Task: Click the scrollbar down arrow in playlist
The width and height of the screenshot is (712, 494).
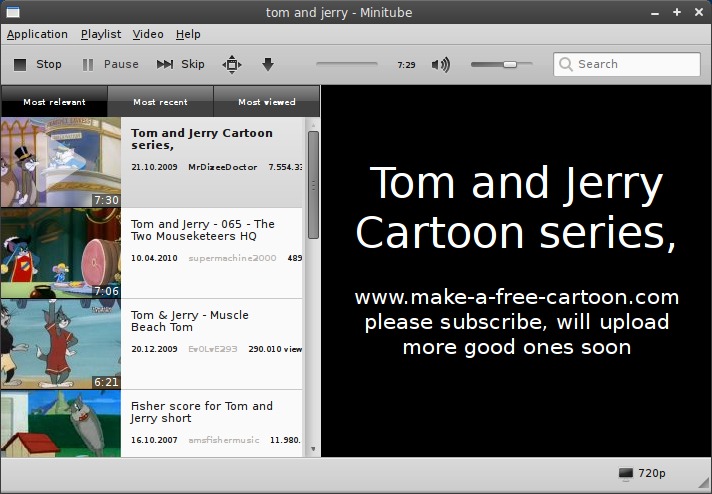Action: 313,449
